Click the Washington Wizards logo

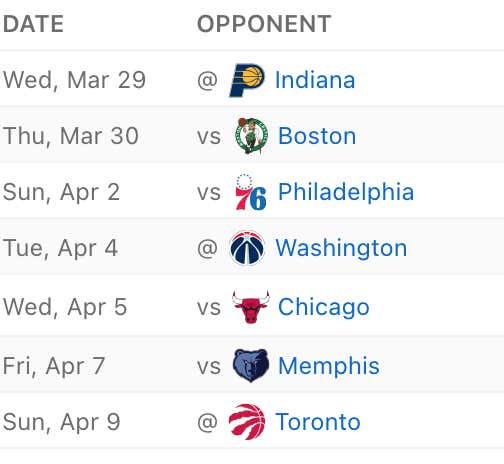247,248
